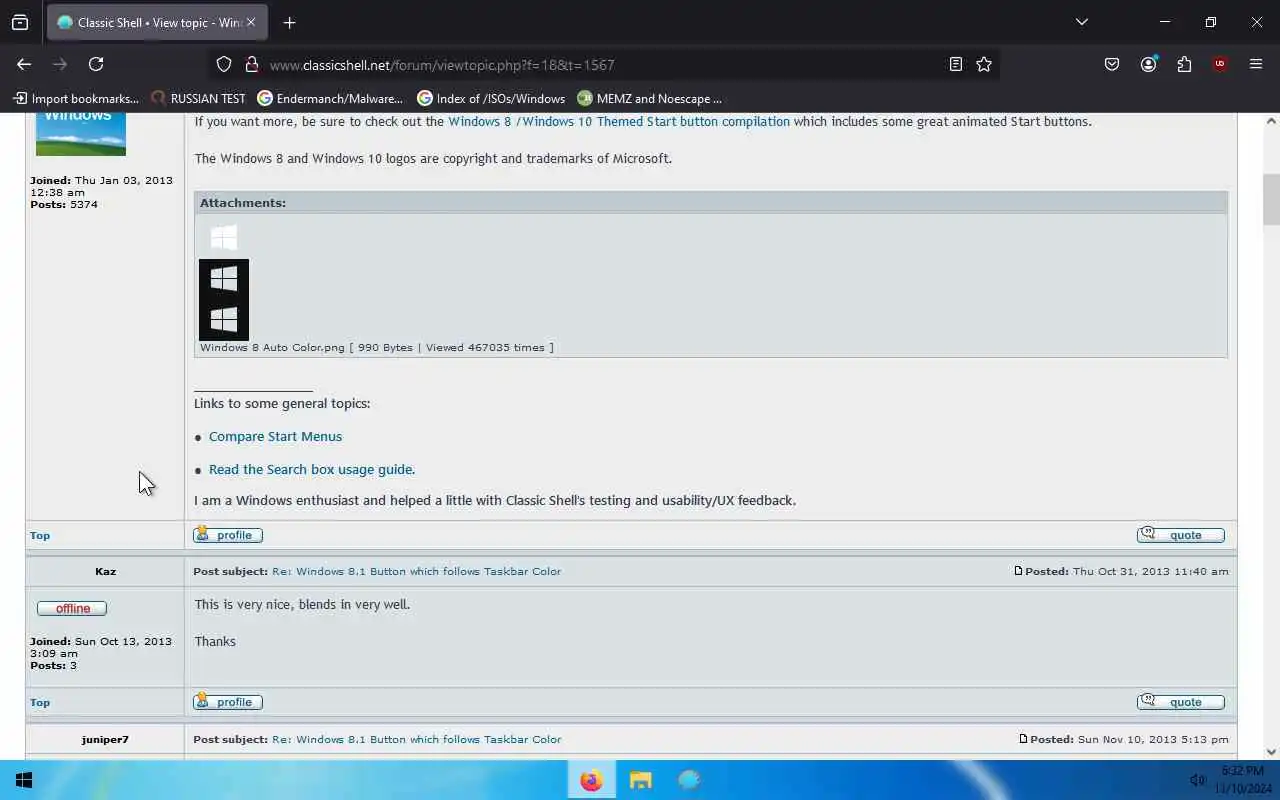The image size is (1280, 800).
Task: Click 'Posts: 5374' text
Action: (64, 204)
